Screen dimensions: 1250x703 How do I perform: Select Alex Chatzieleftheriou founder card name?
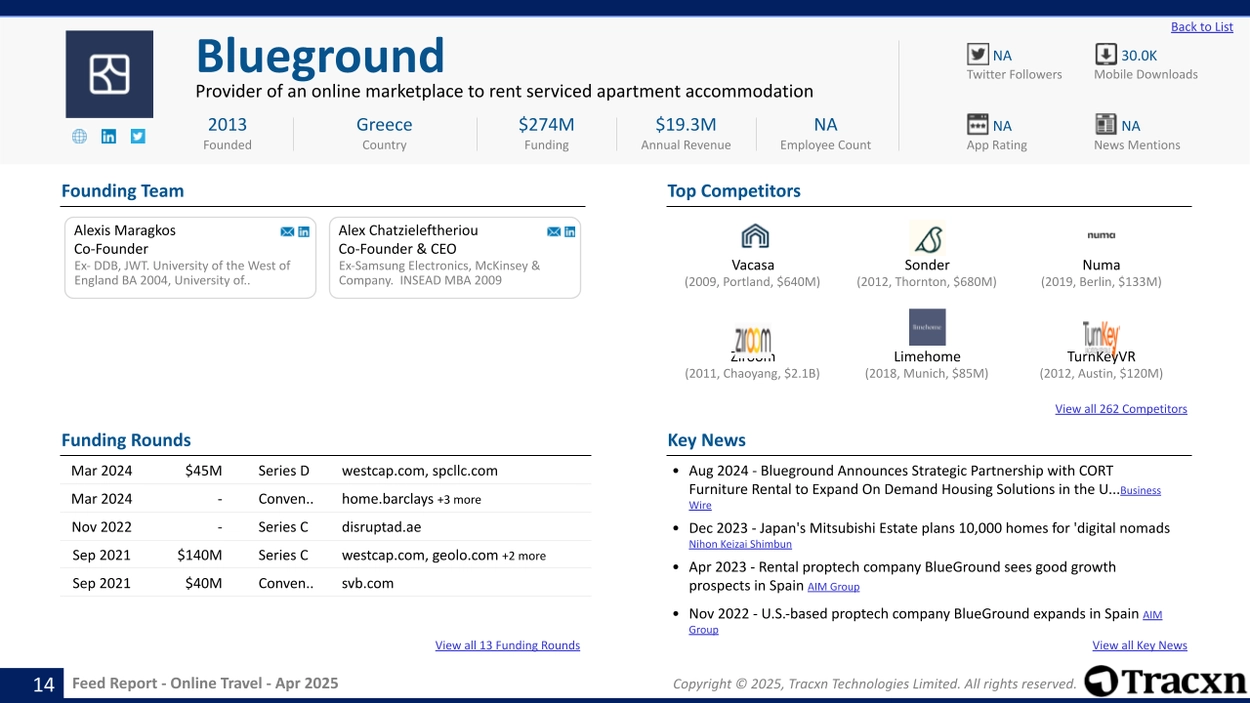click(408, 230)
